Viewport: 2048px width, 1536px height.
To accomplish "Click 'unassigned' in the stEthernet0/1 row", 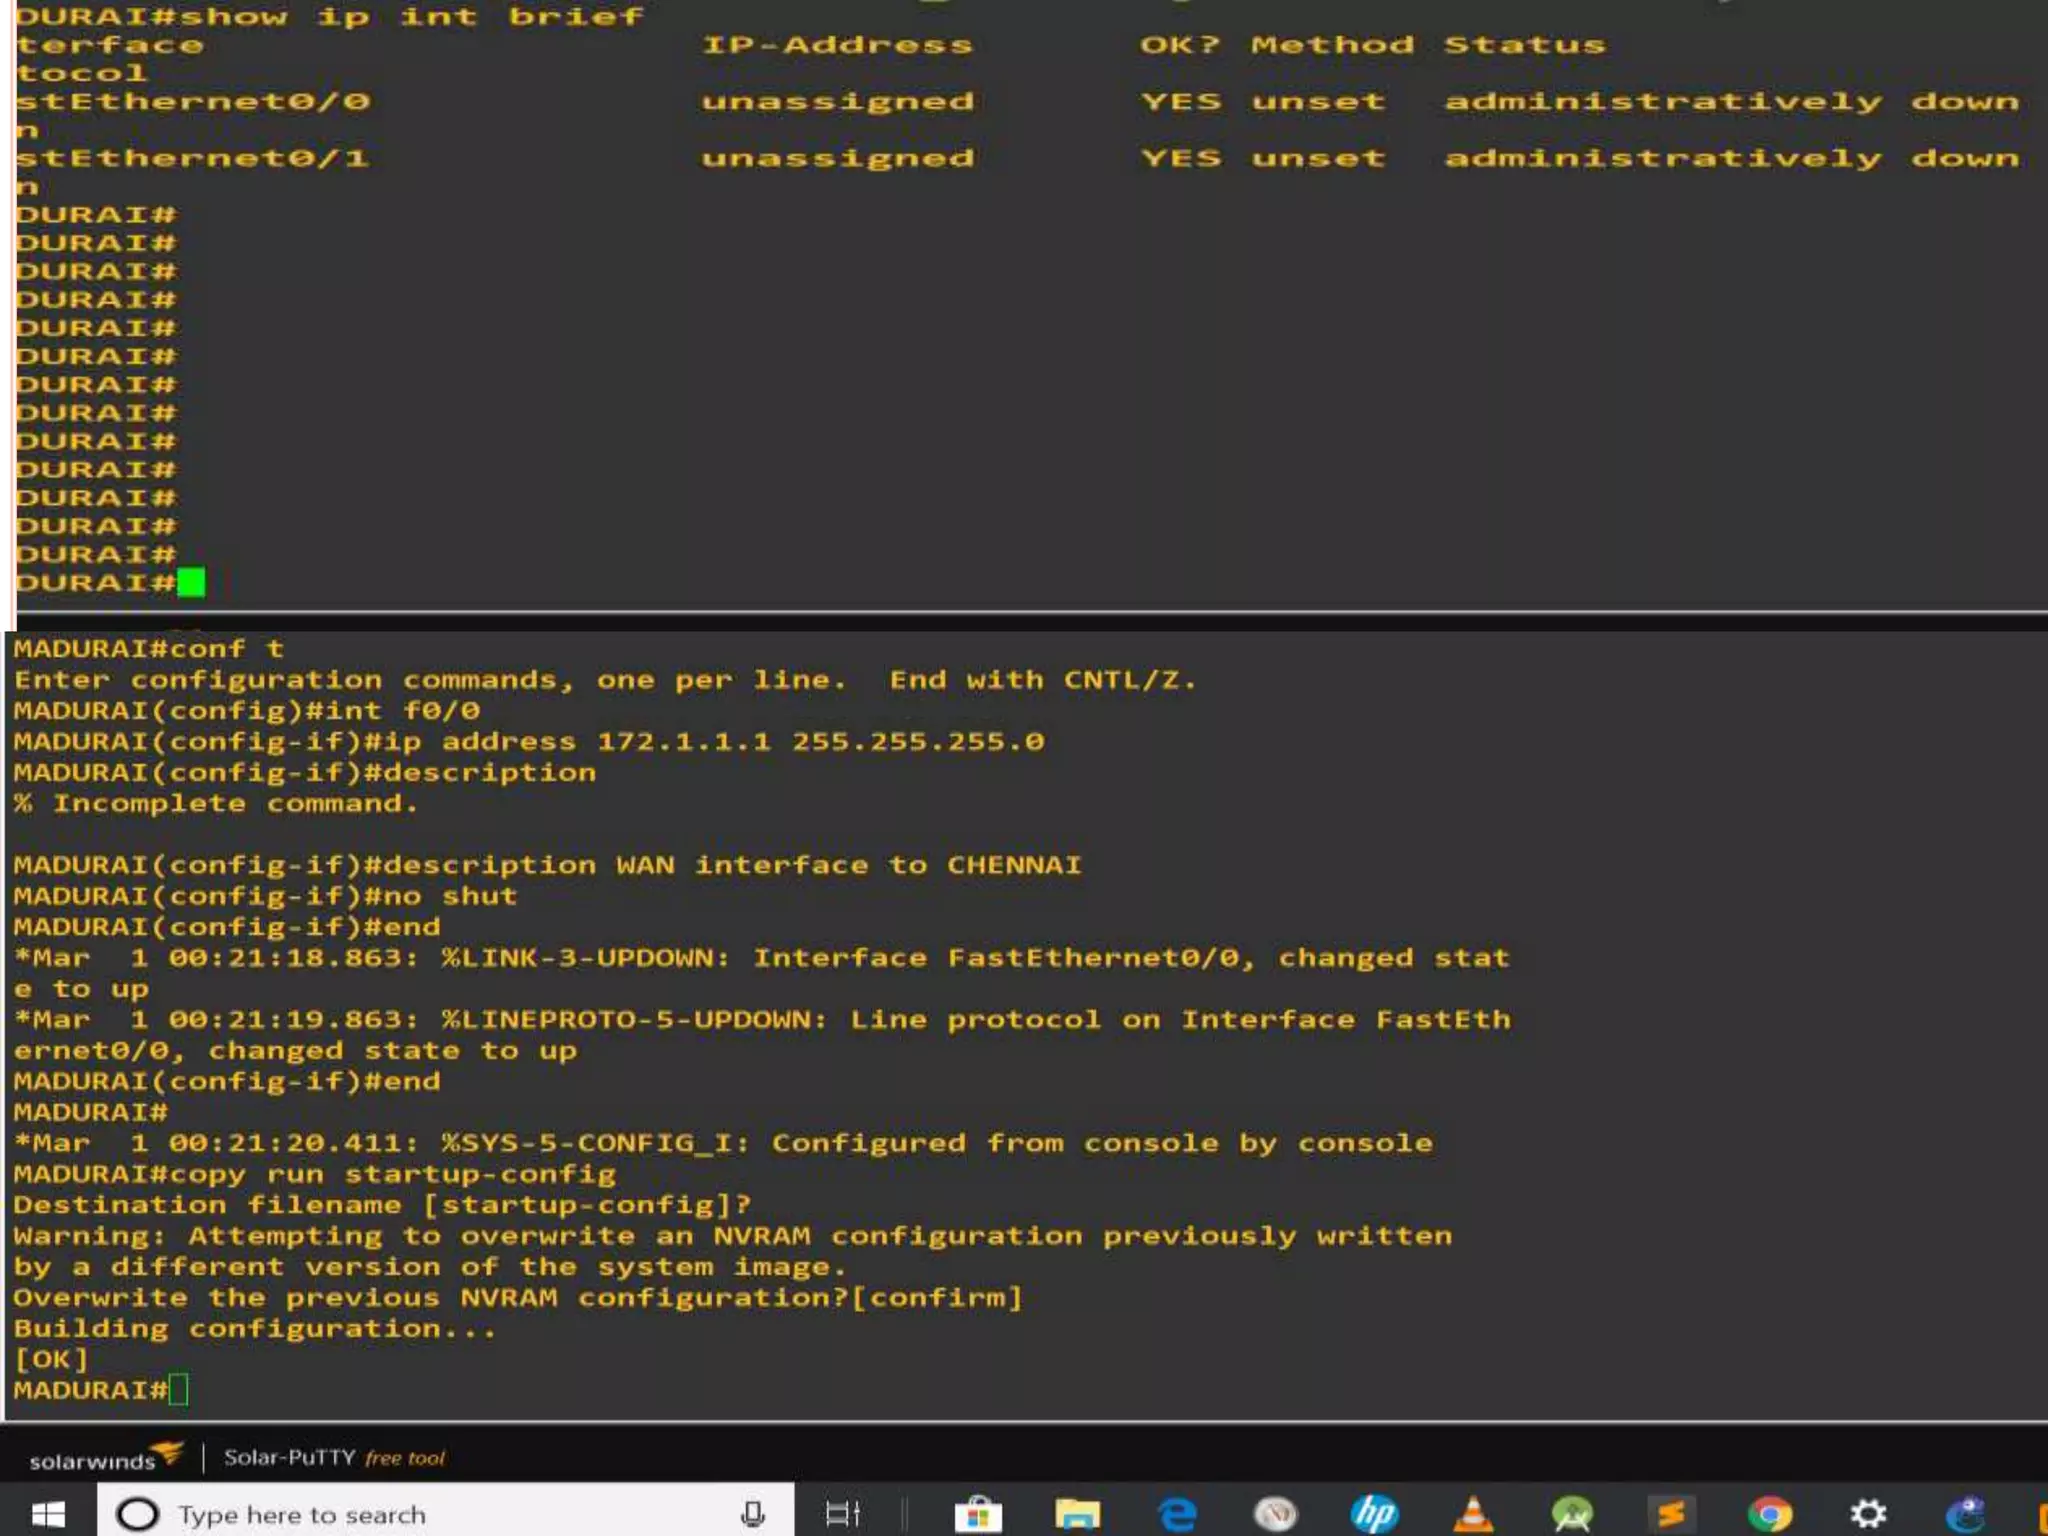I will [837, 159].
